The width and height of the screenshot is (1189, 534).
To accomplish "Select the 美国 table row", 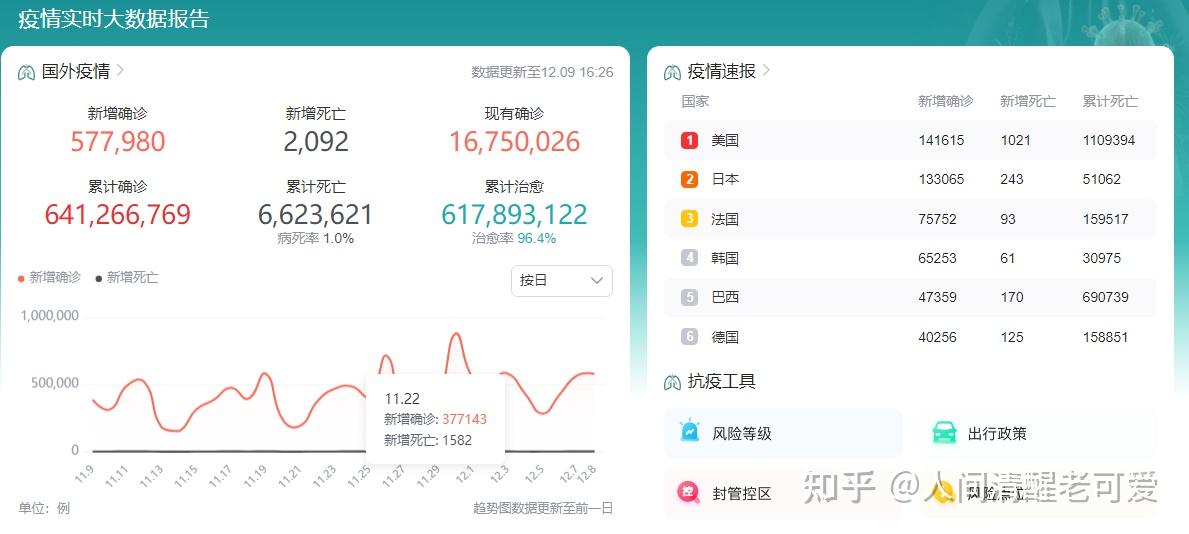I will click(x=911, y=140).
